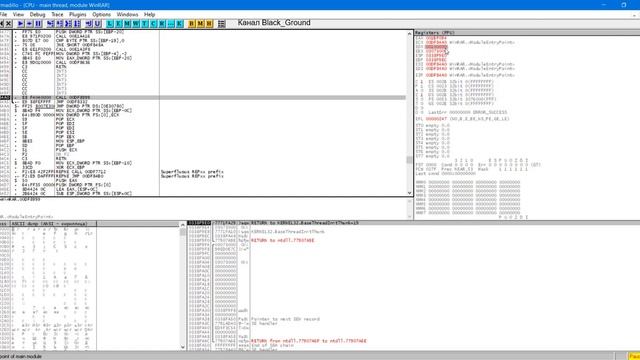This screenshot has width=640, height=360.
Task: Click the Trace into toolbar icon
Action: pyautogui.click(x=68, y=24)
